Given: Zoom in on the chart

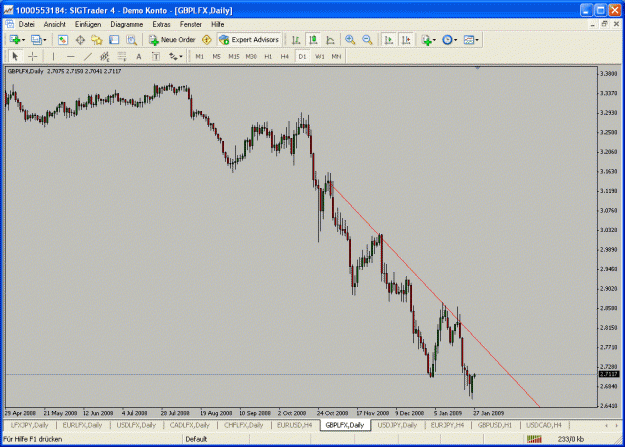Looking at the screenshot, I should tap(350, 40).
